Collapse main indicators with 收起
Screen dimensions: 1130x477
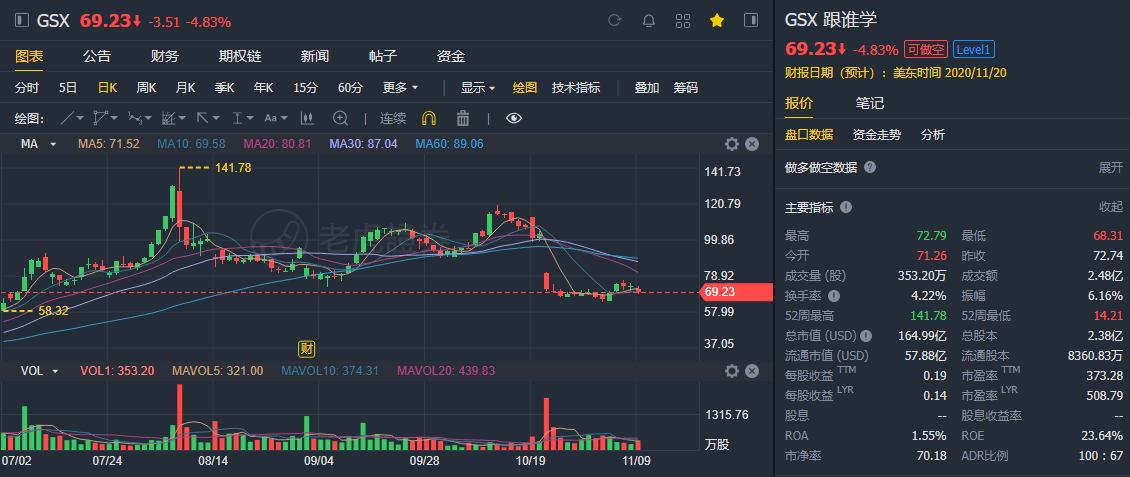[1111, 207]
